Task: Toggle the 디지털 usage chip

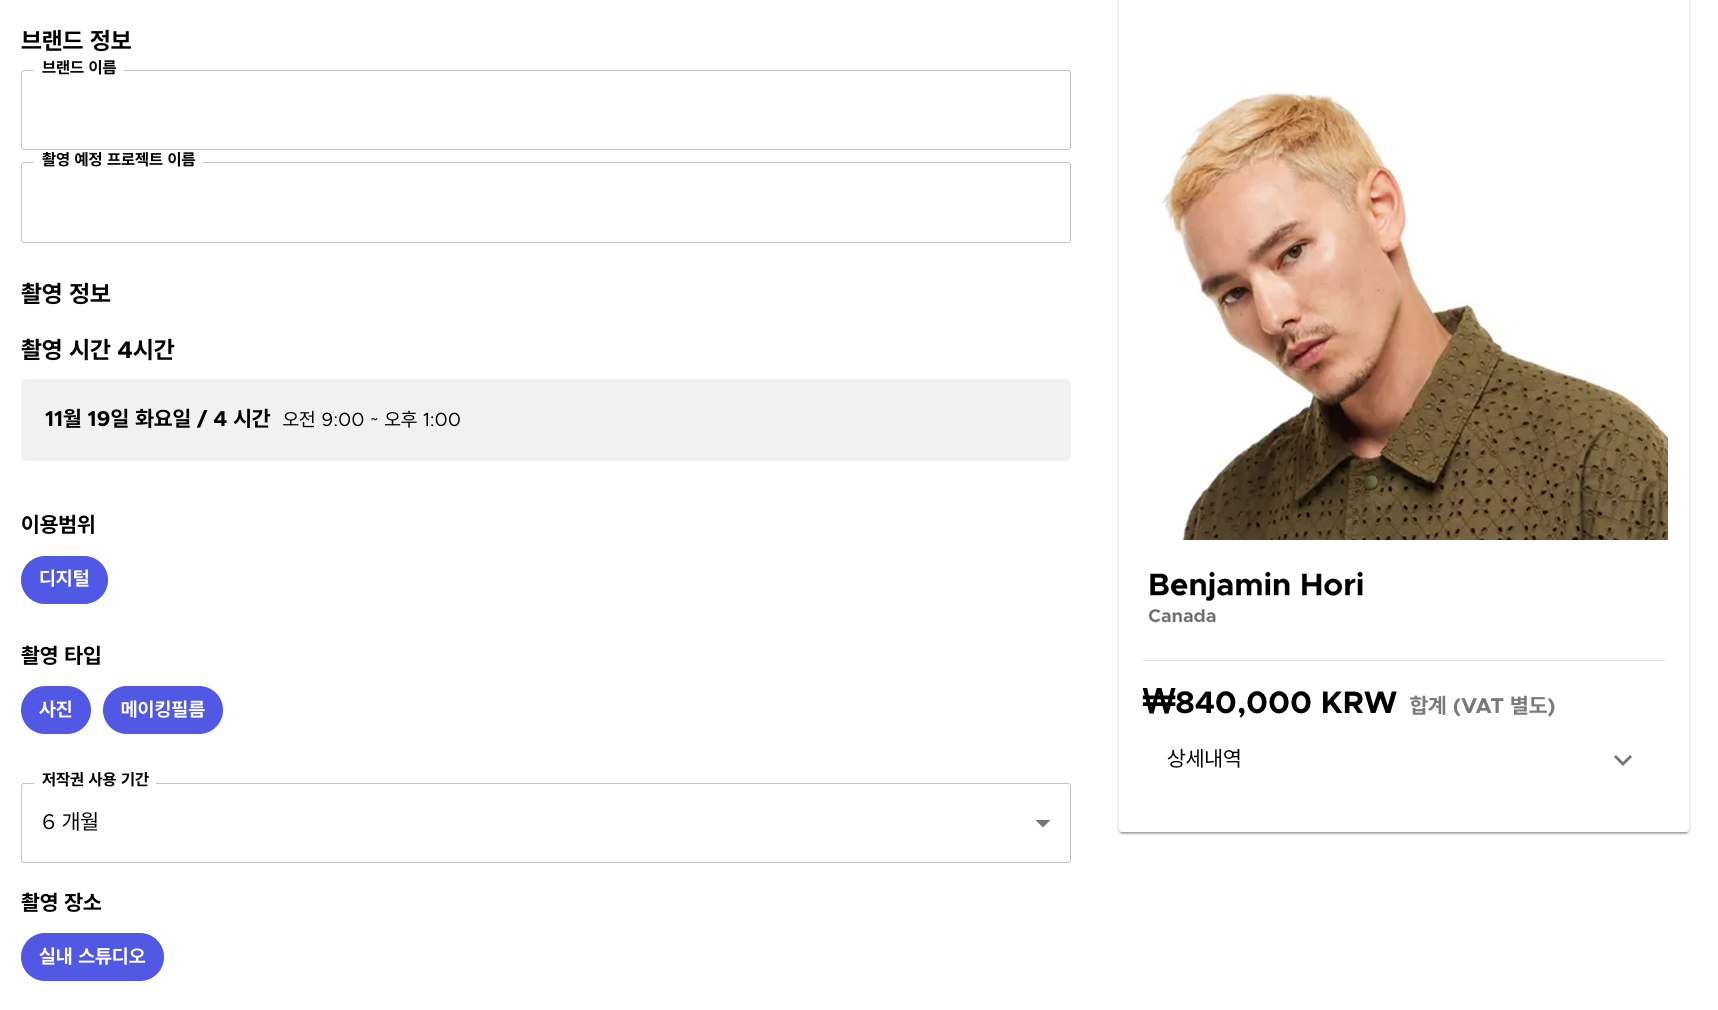Action: point(64,580)
